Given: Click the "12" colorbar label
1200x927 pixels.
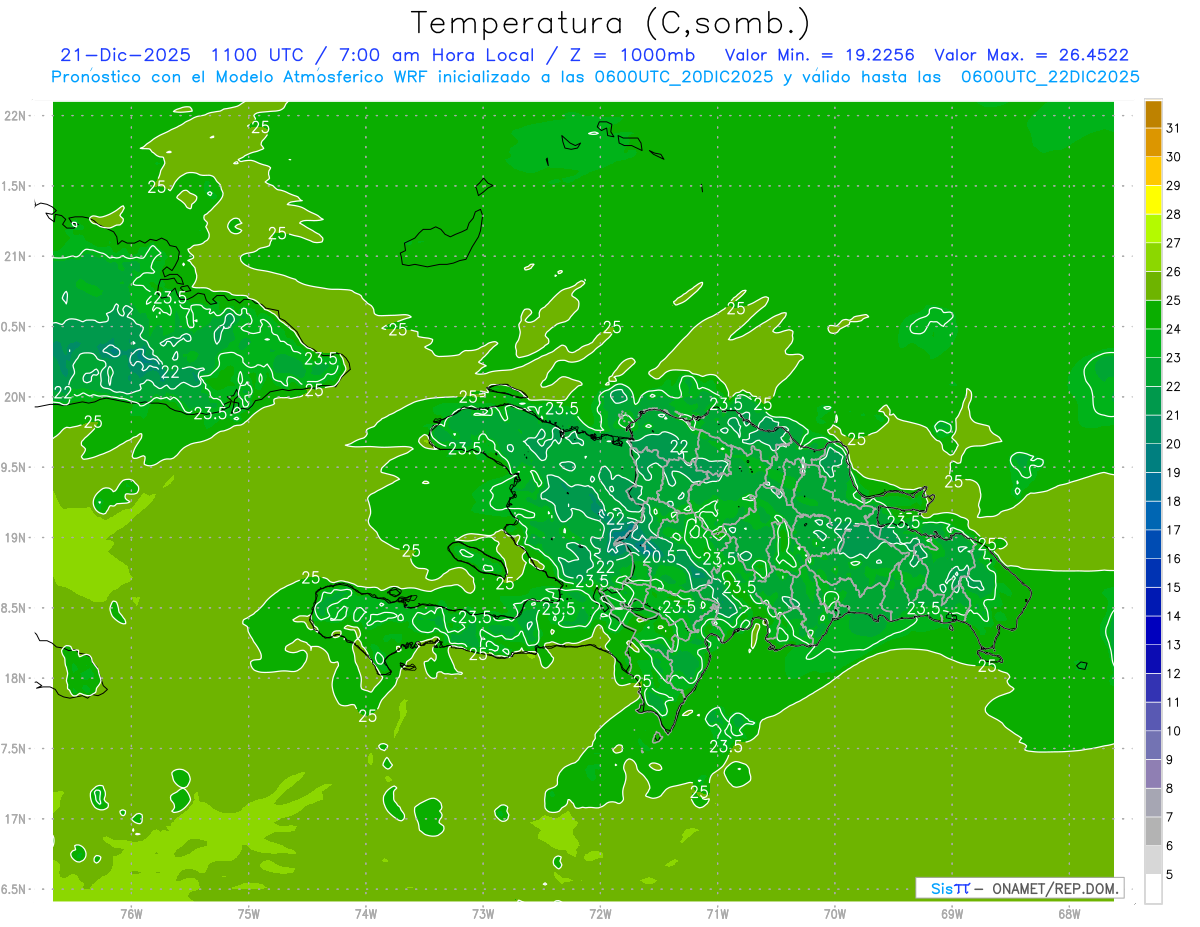Looking at the screenshot, I should [x=1174, y=674].
